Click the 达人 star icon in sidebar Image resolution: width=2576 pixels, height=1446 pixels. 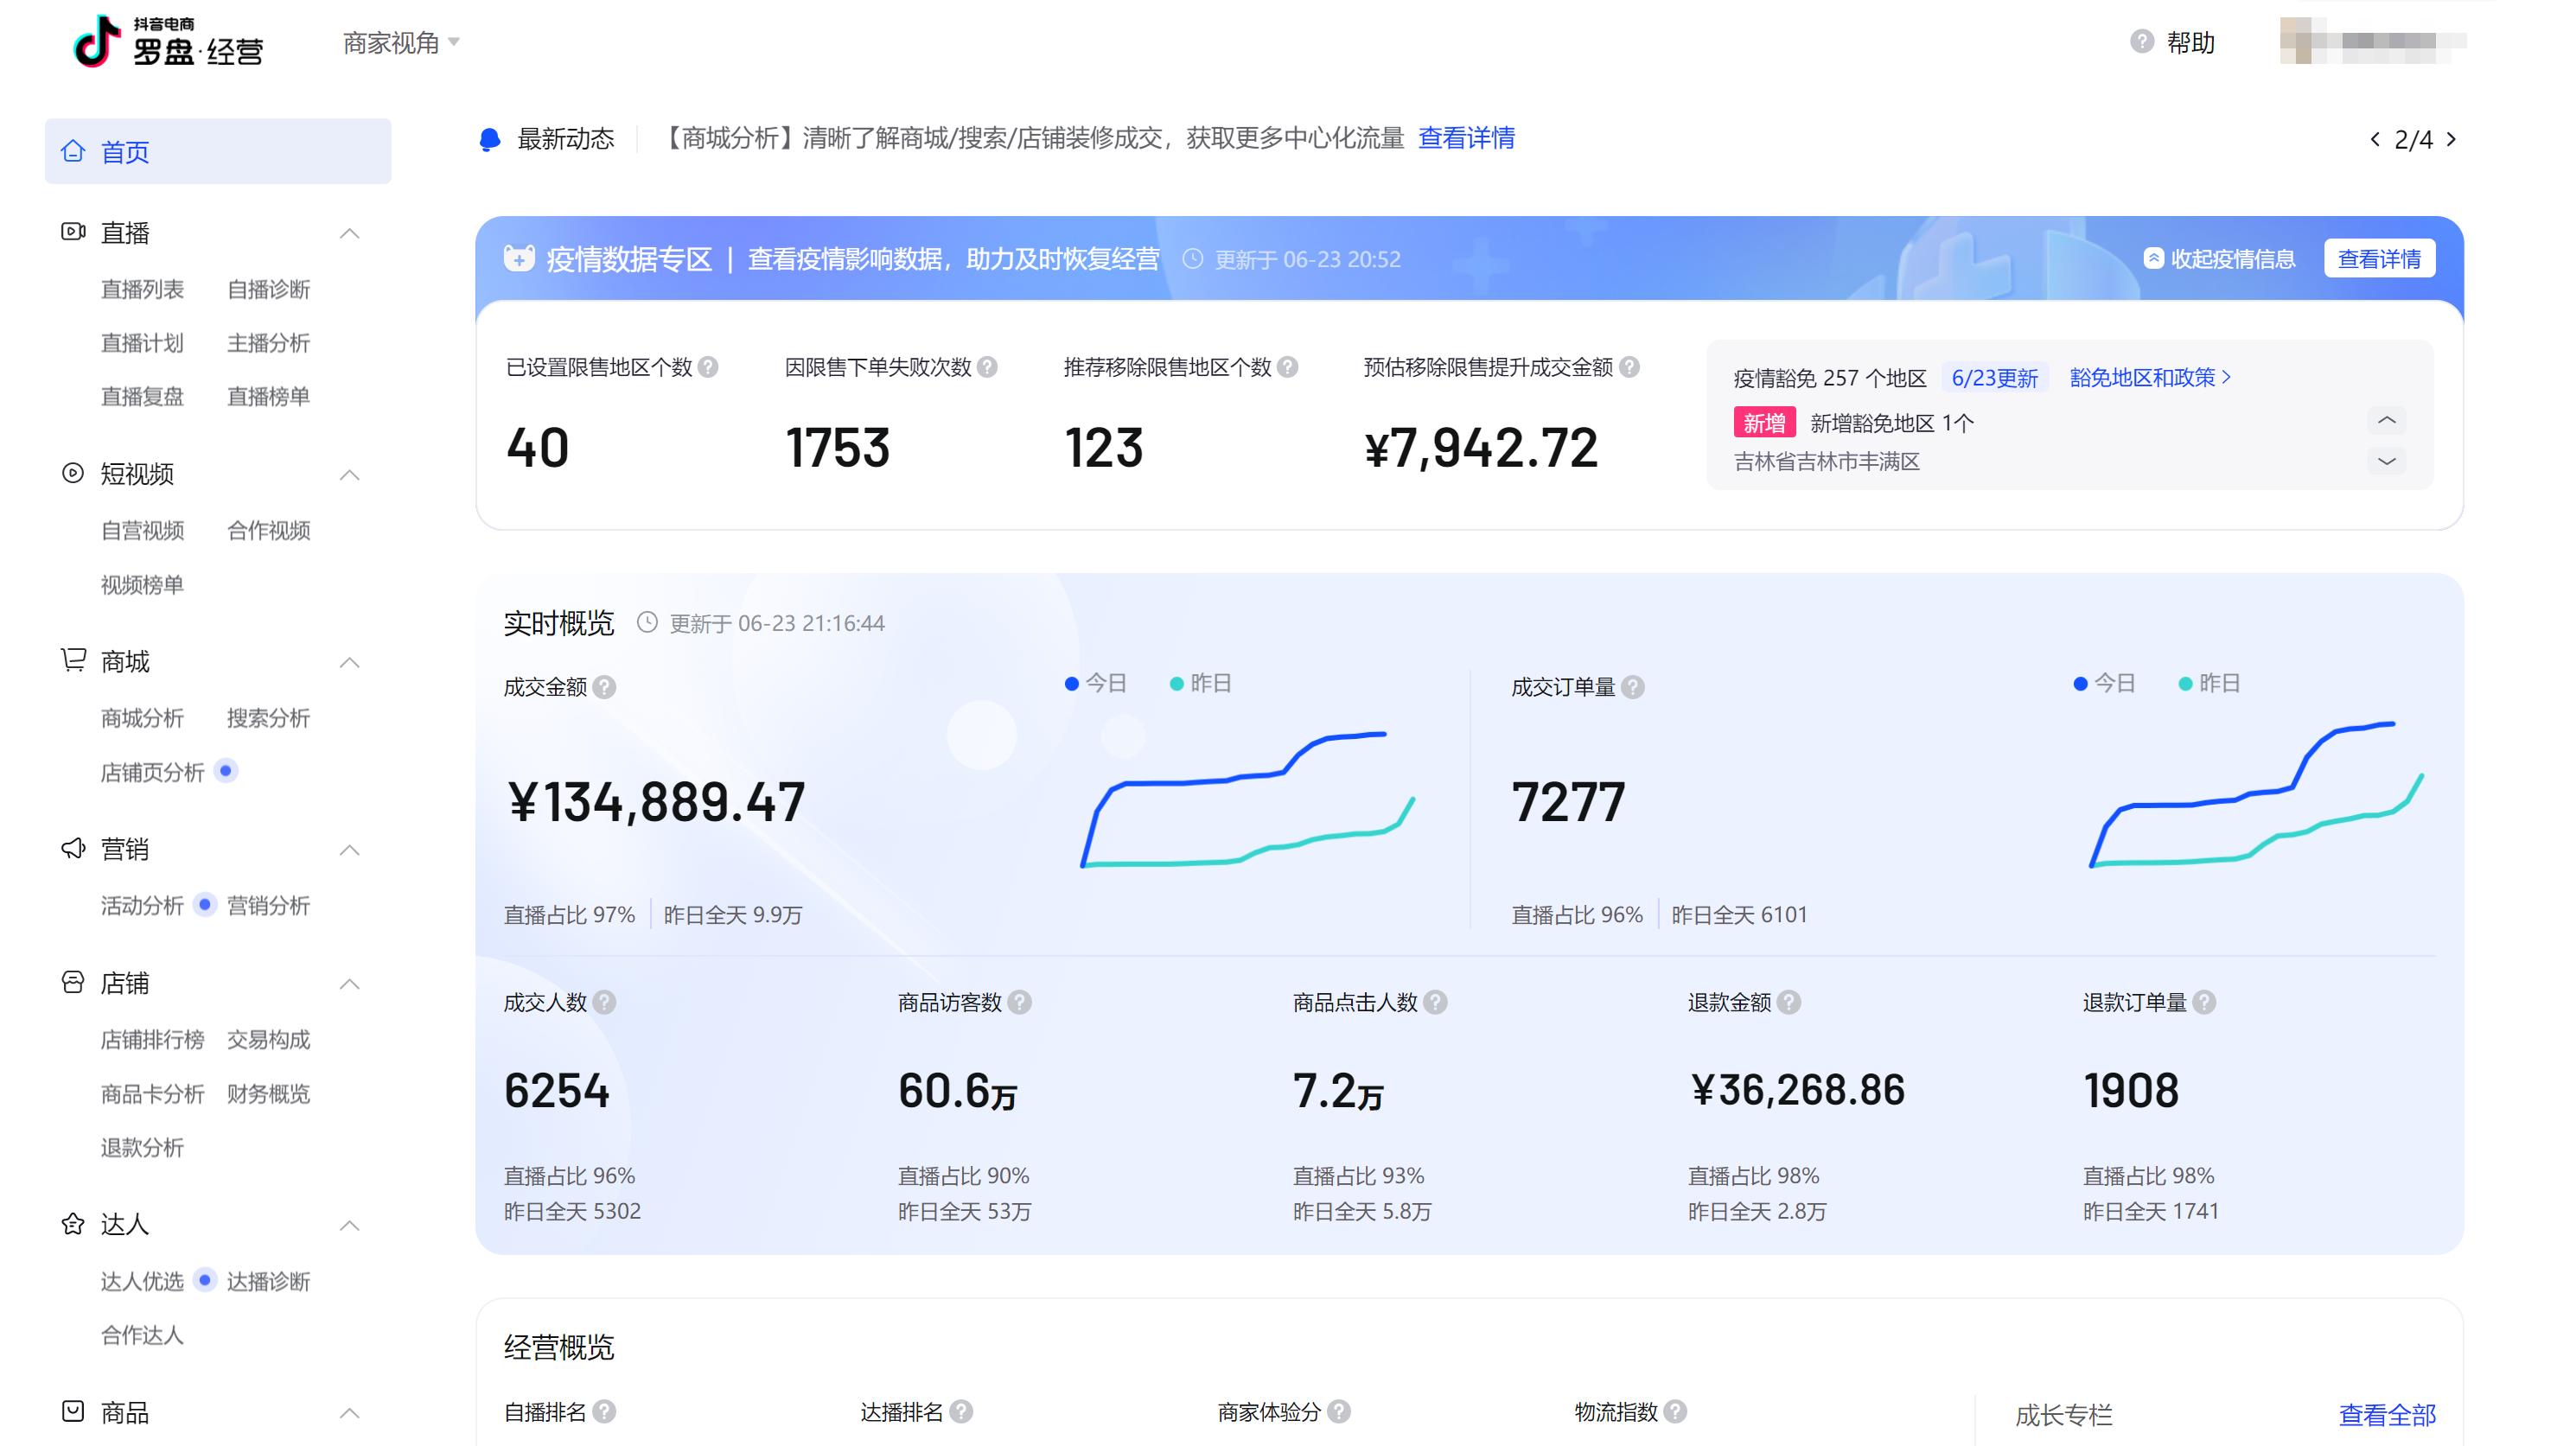pyautogui.click(x=72, y=1224)
